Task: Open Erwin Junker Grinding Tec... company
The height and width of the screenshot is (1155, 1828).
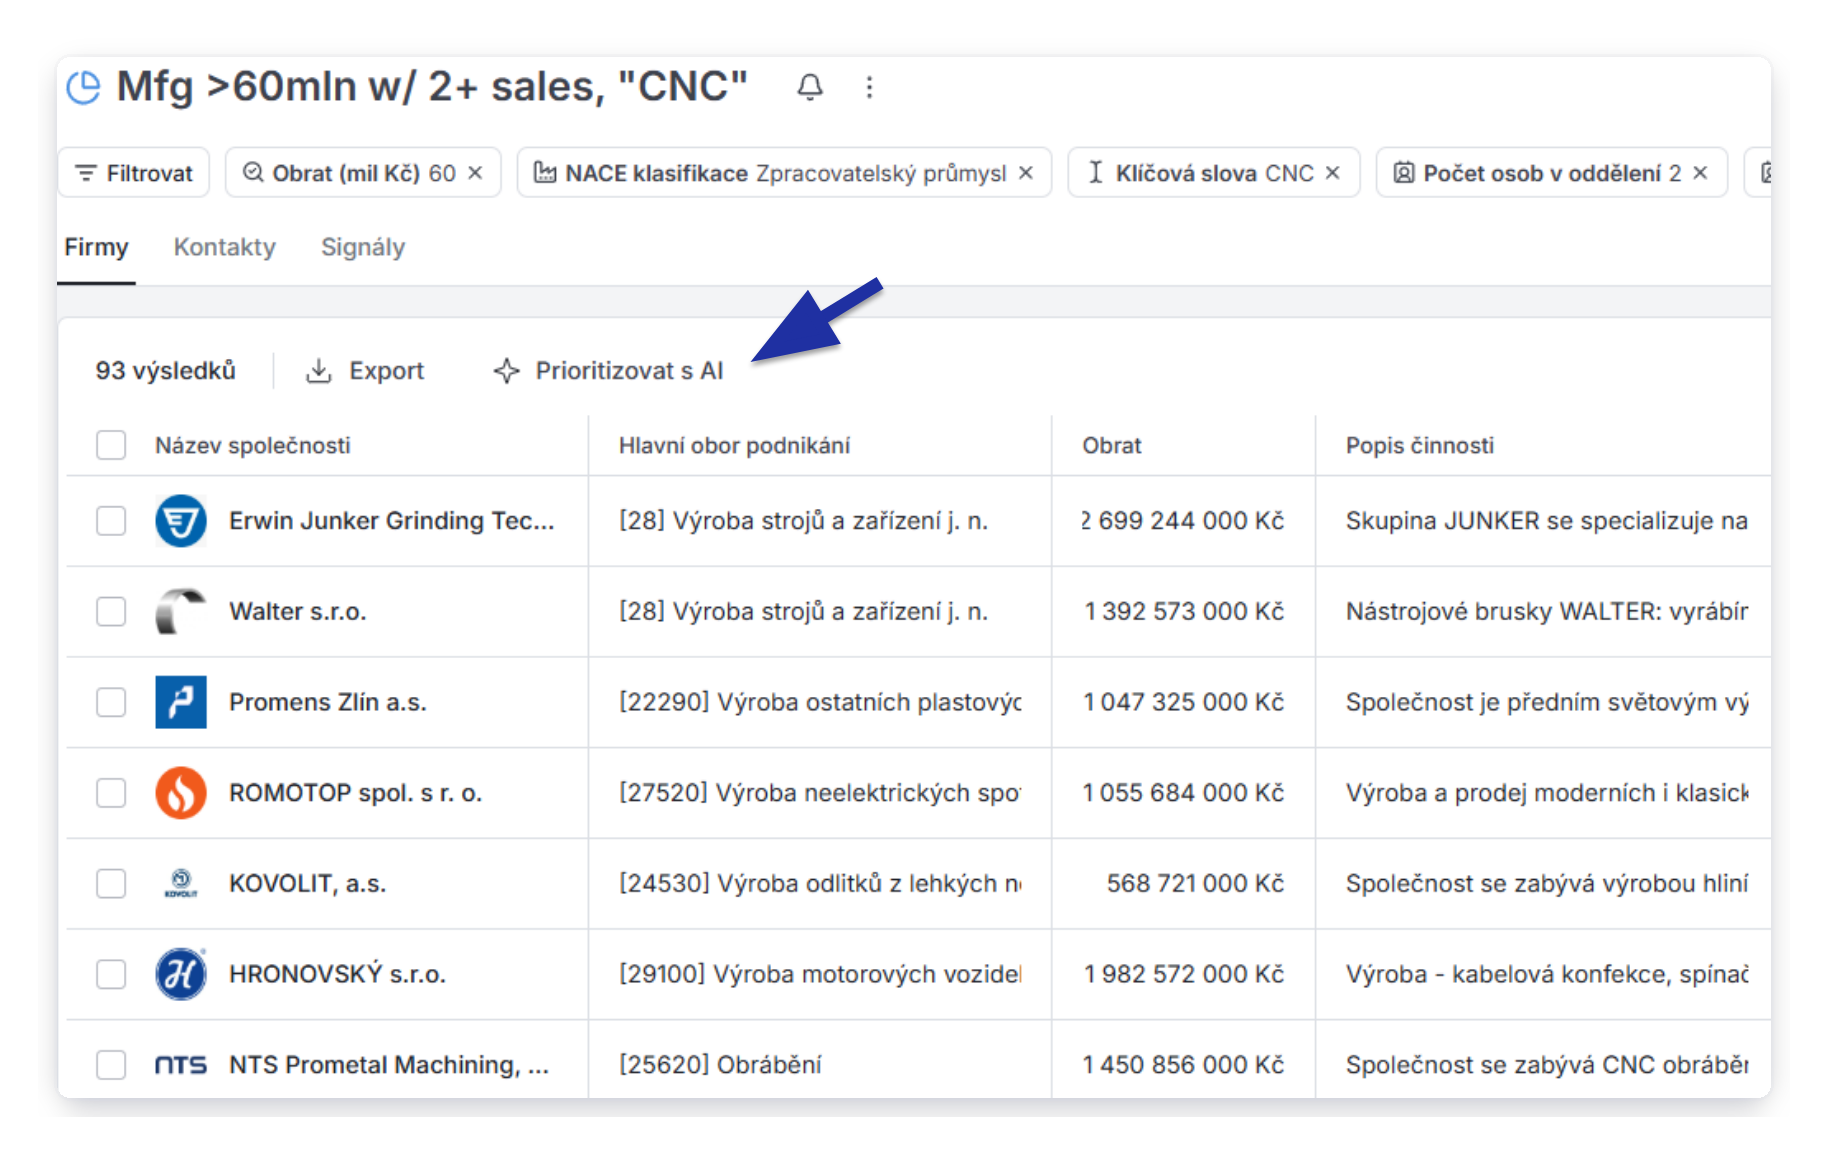Action: [391, 521]
